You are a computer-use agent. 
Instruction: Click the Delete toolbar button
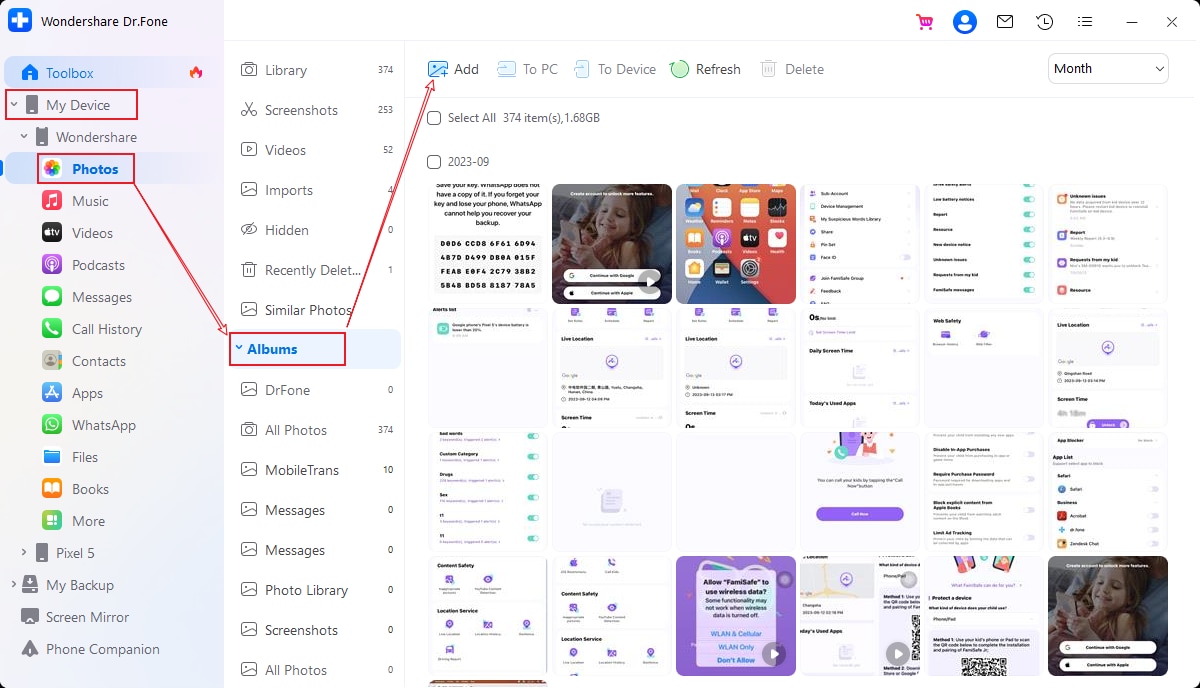coord(792,69)
